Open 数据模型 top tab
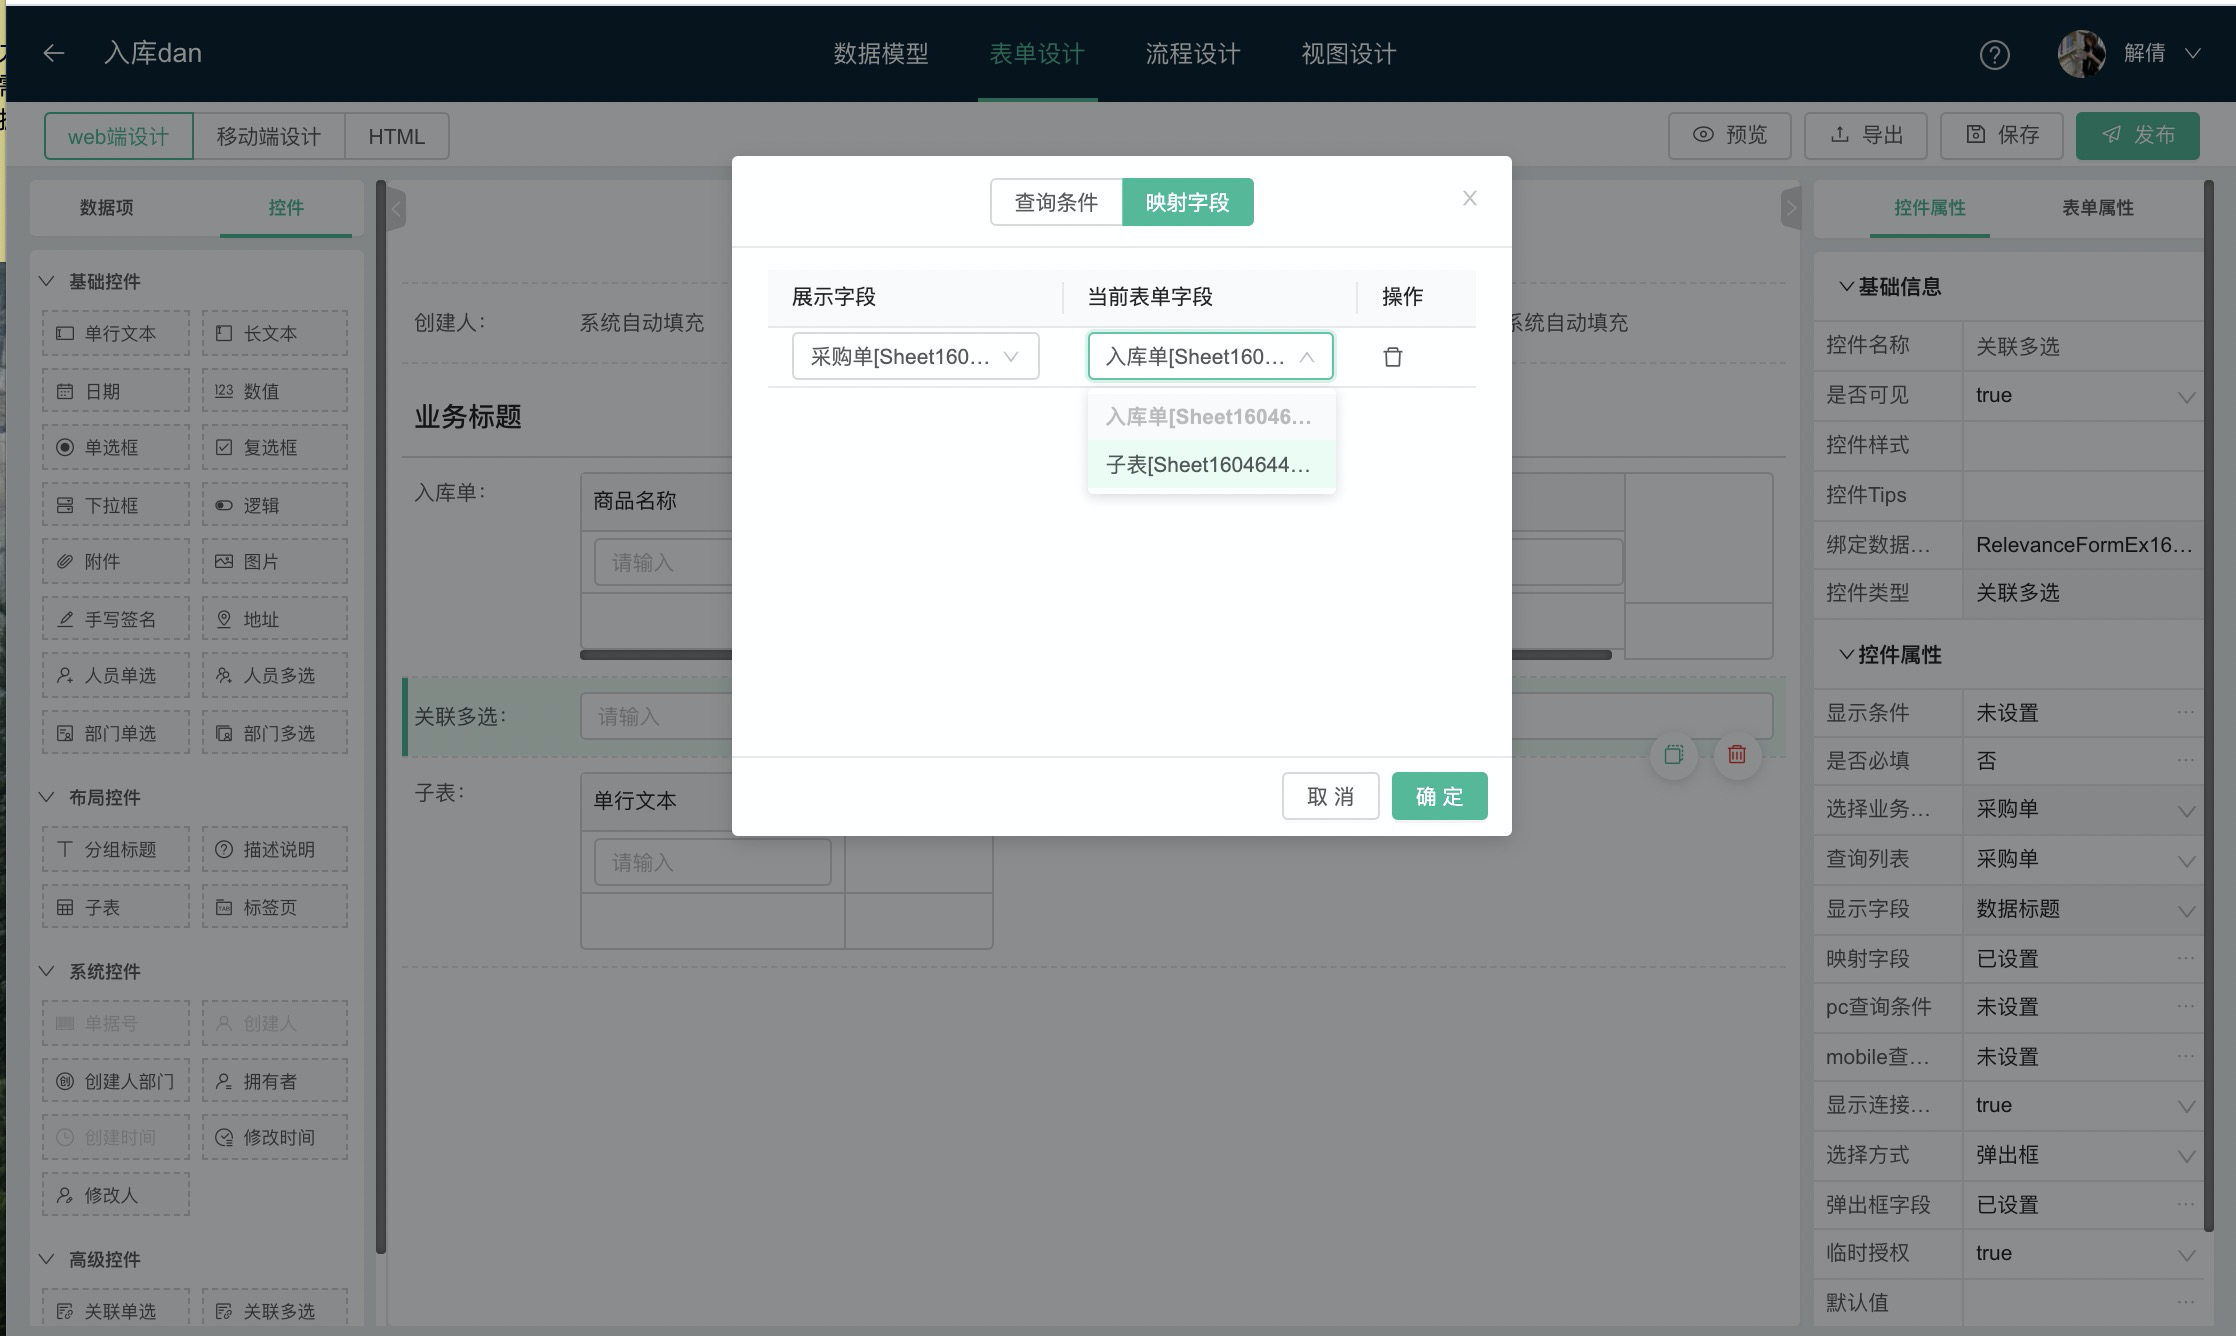Screen dimensions: 2236x1336 (881, 54)
